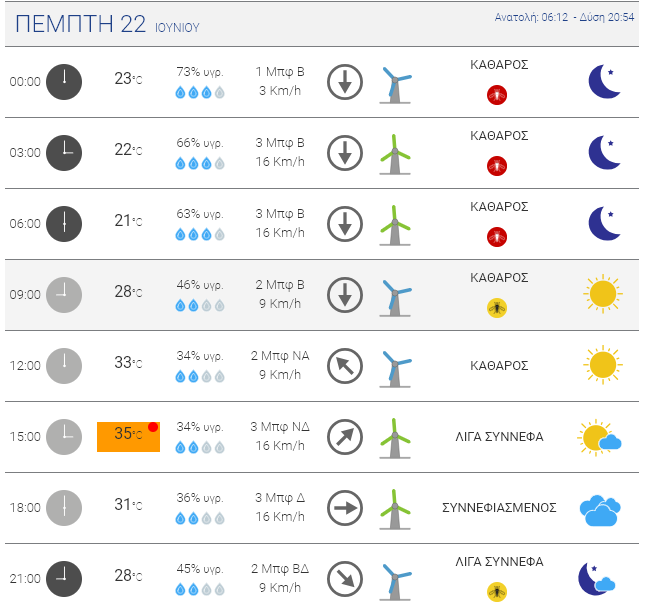This screenshot has width=651, height=613.
Task: Click the blue clouds icon at 18:00
Action: [600, 510]
